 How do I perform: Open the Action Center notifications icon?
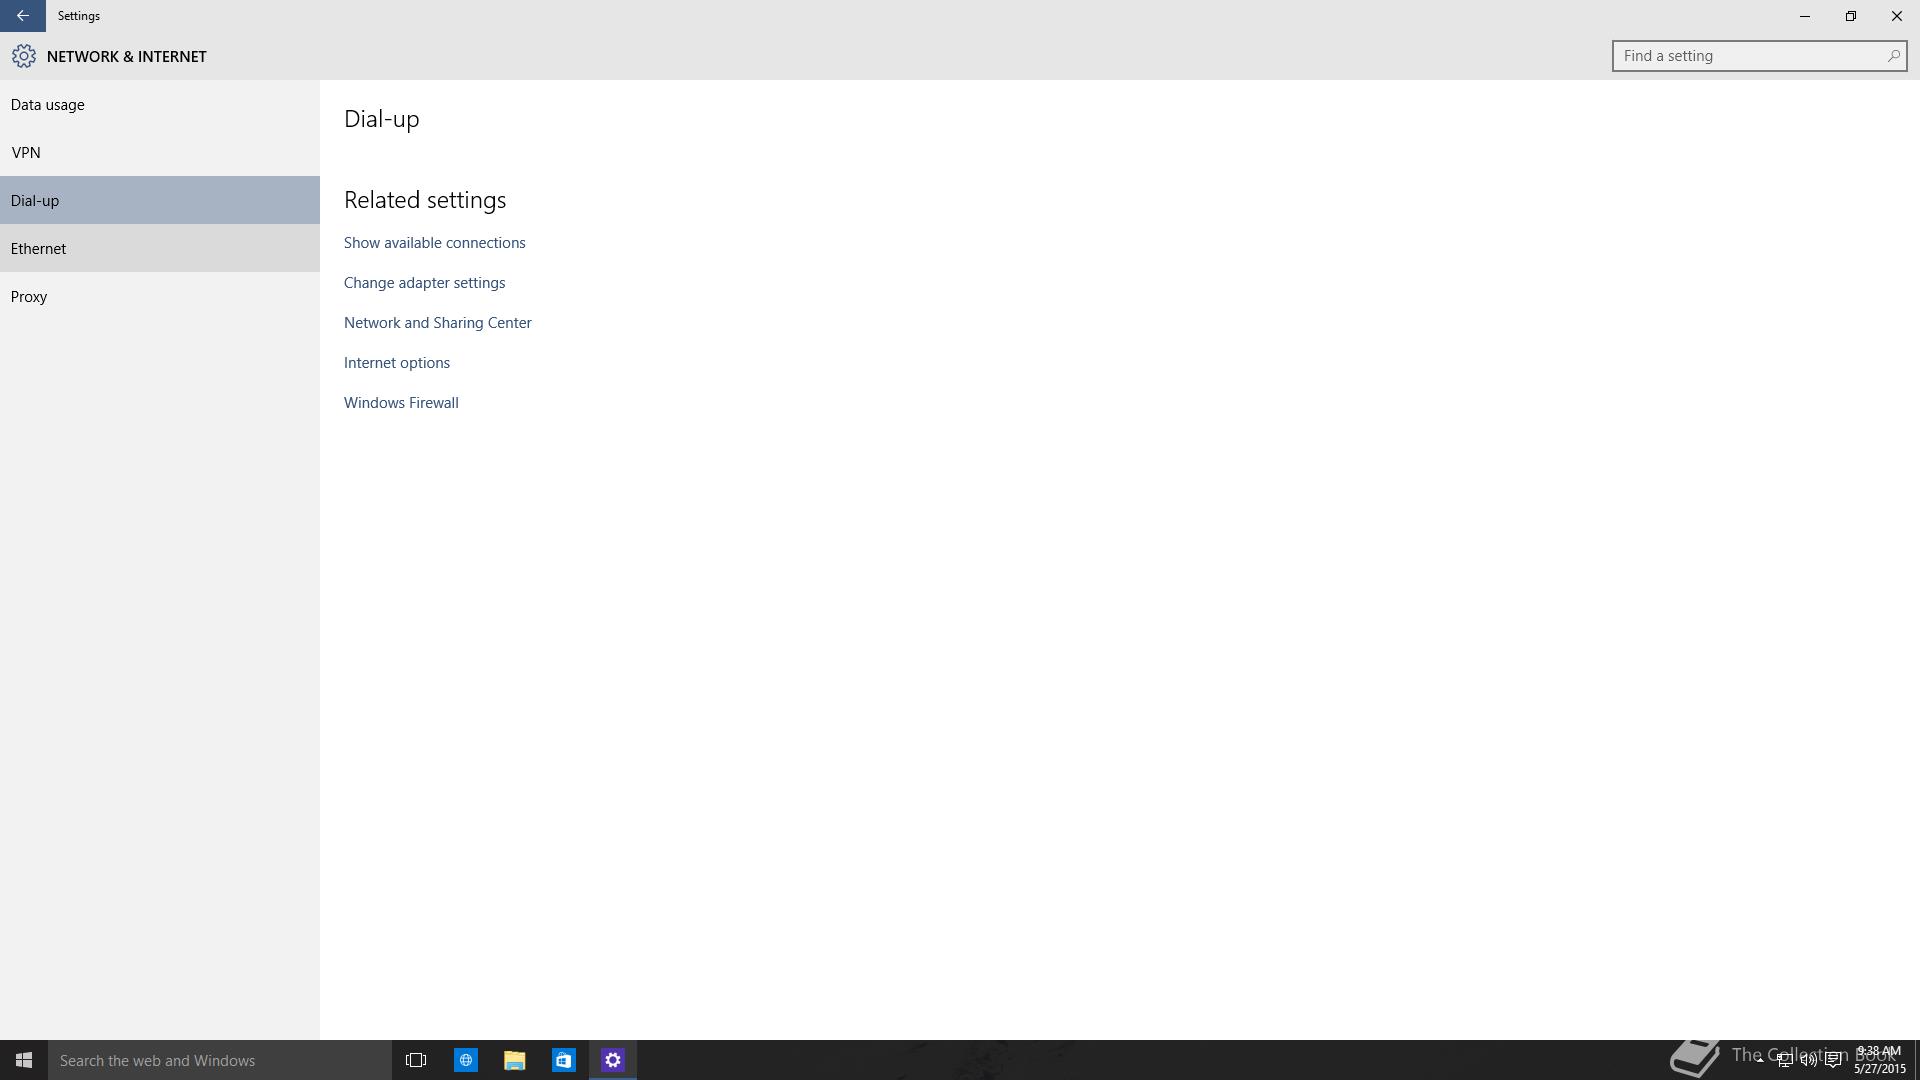1833,1060
